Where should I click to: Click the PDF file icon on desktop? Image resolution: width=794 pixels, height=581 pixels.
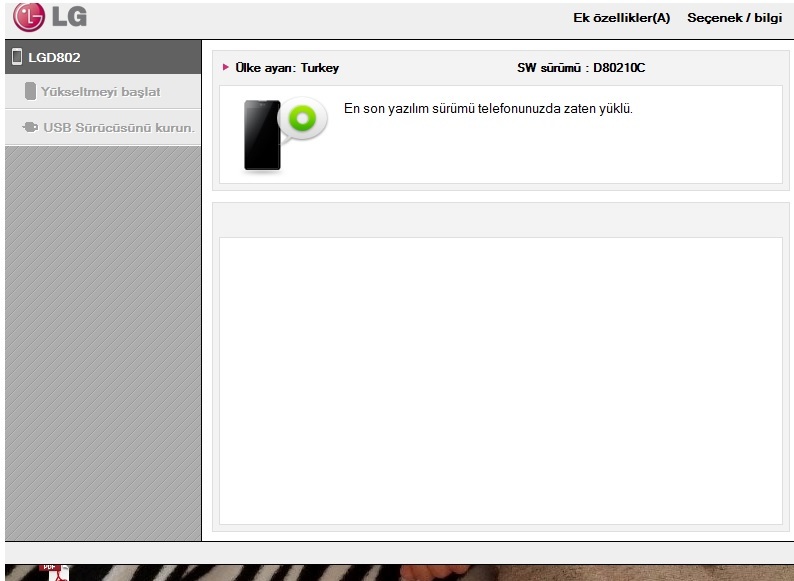click(x=57, y=572)
